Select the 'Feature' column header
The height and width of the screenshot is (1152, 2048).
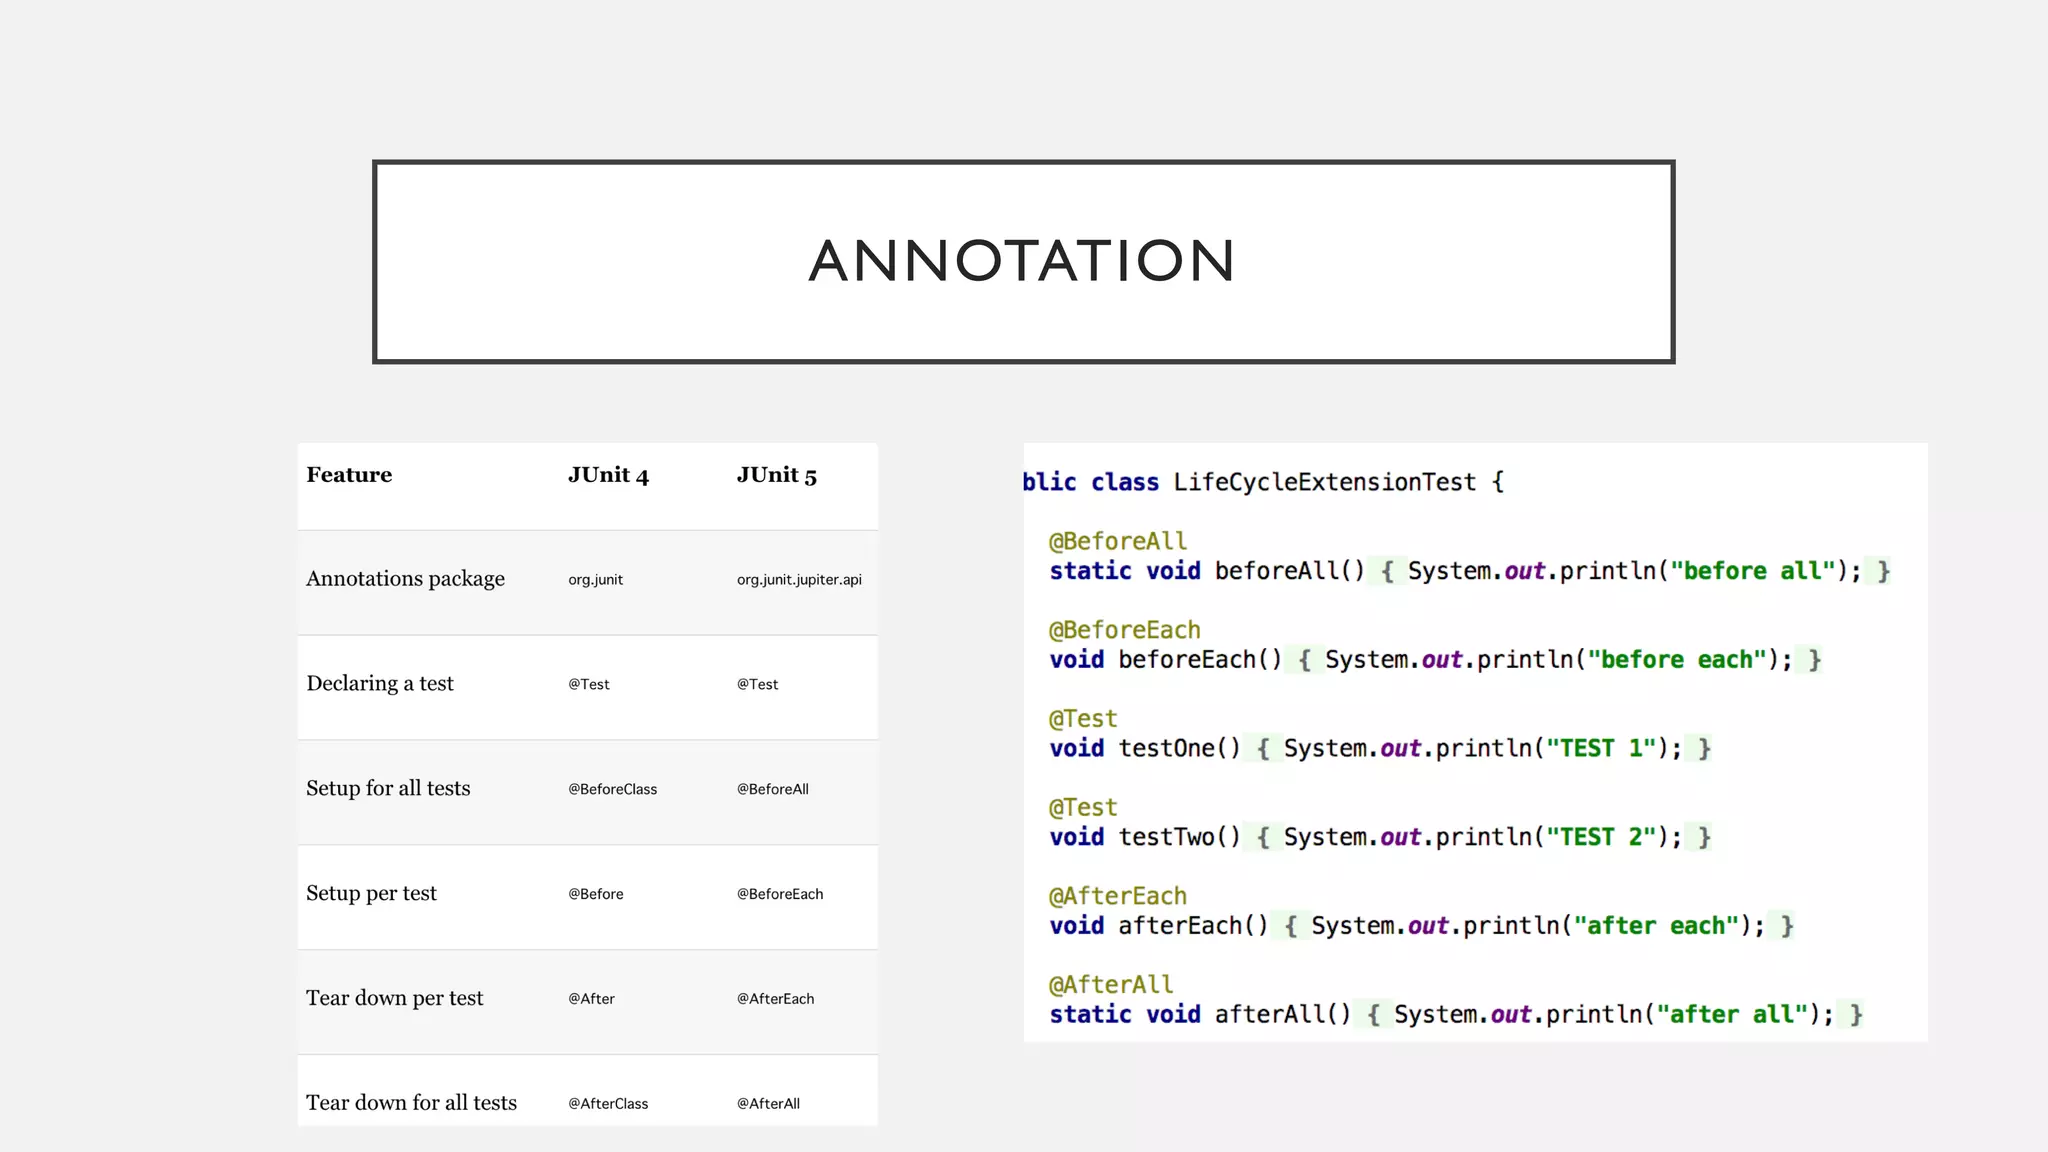click(x=349, y=475)
